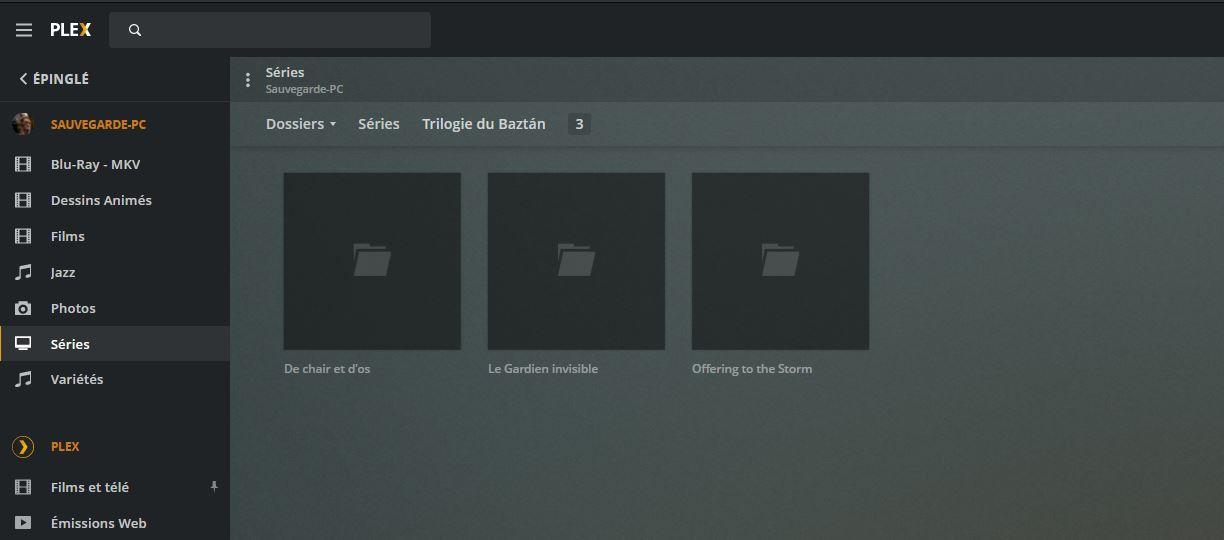Click the film icon beside Films et télé
Screen dimensions: 1224x540
pyautogui.click(x=23, y=487)
